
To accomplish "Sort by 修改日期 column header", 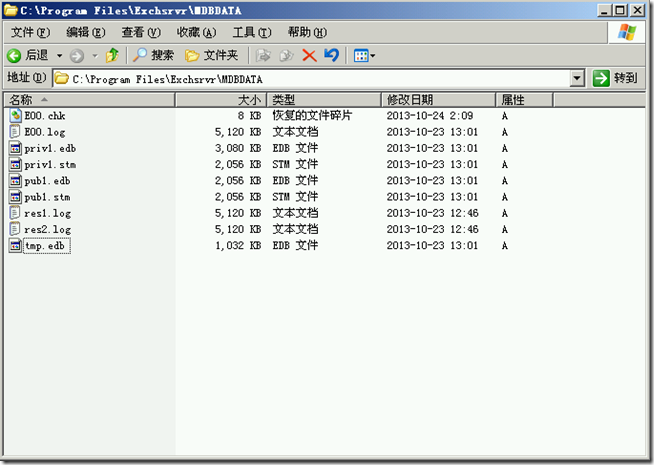I will click(438, 100).
